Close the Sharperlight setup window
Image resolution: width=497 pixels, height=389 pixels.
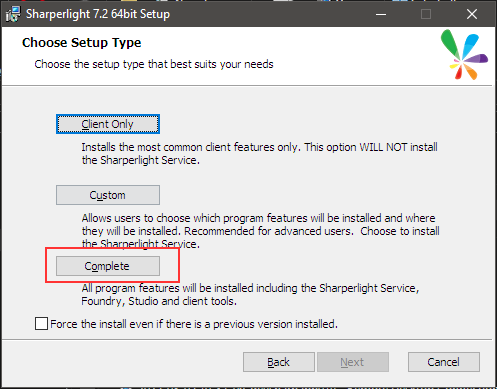tap(472, 14)
